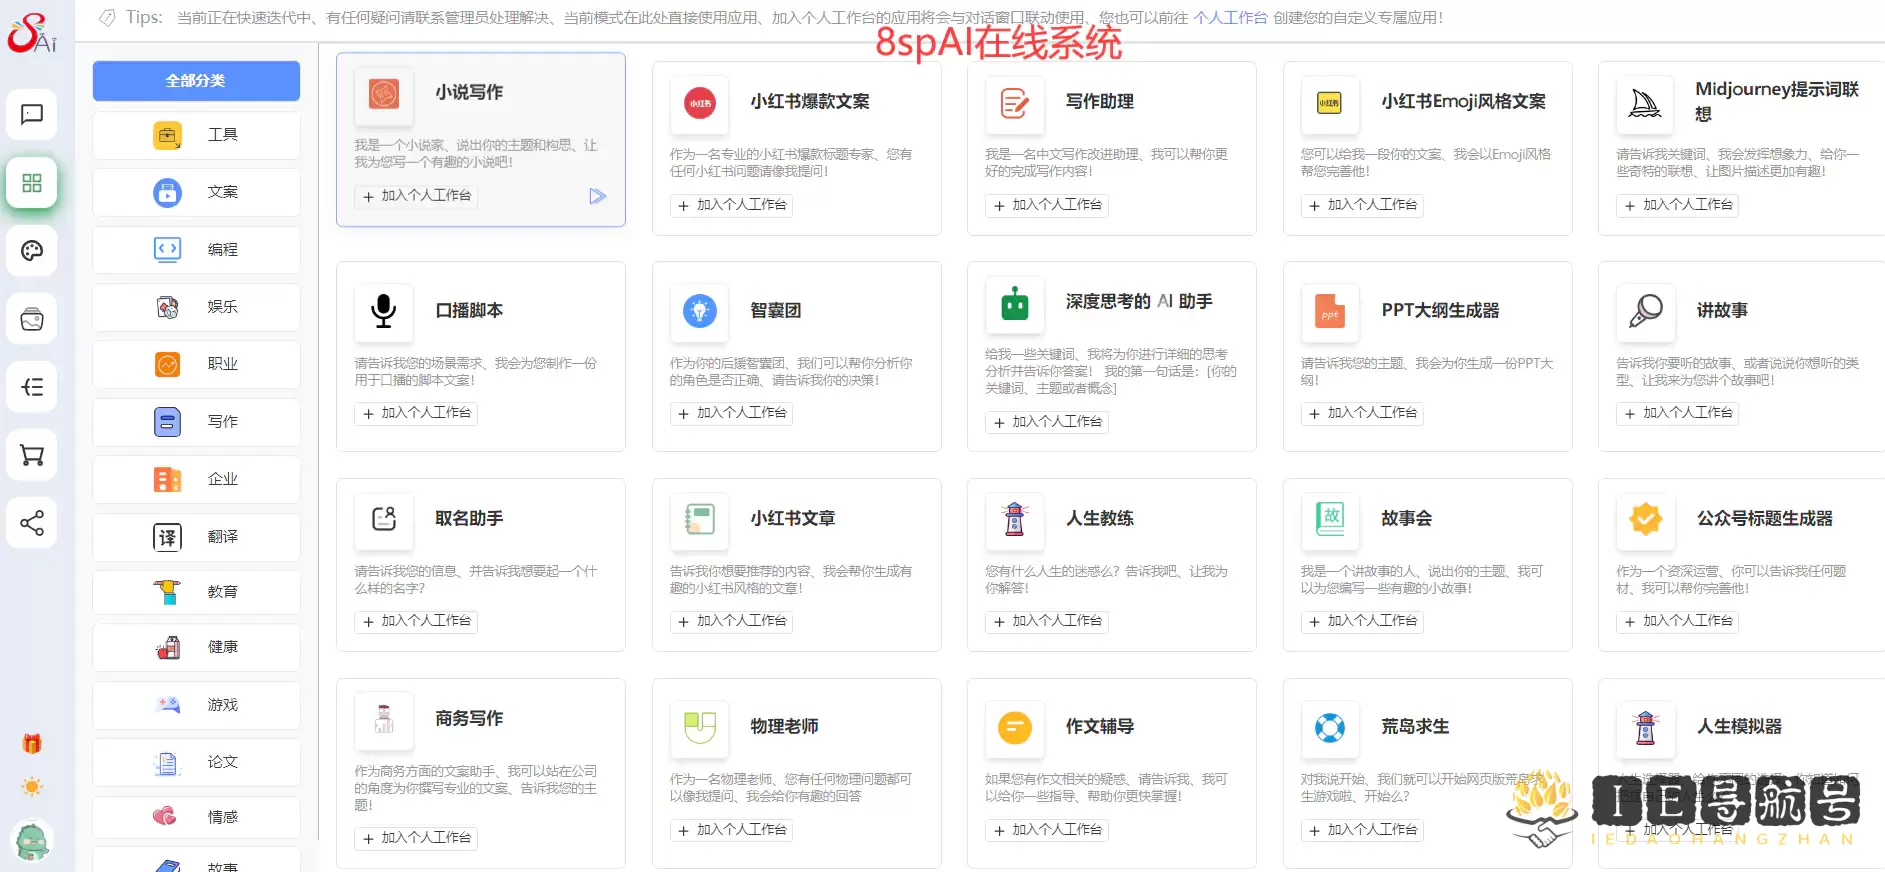The height and width of the screenshot is (872, 1885).
Task: Open the user avatar at sidebar bottom
Action: click(x=32, y=841)
